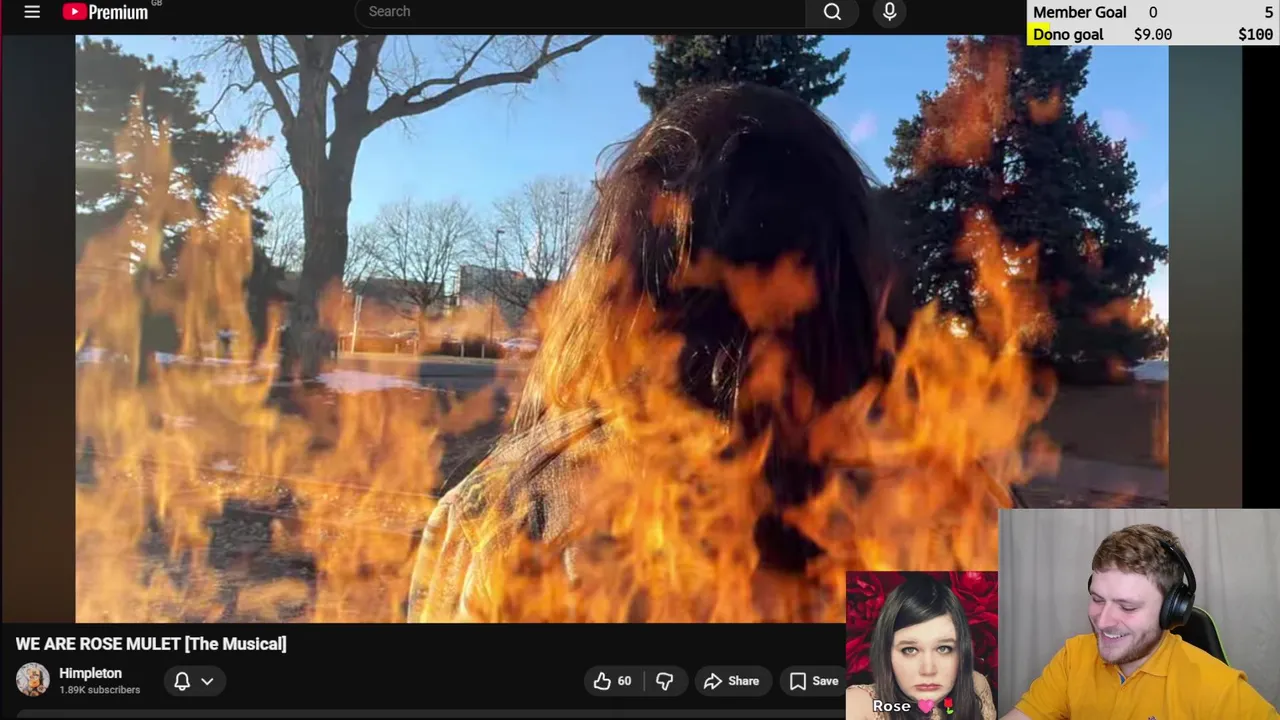Dislike the video with thumbs down
The image size is (1280, 720).
[x=664, y=681]
